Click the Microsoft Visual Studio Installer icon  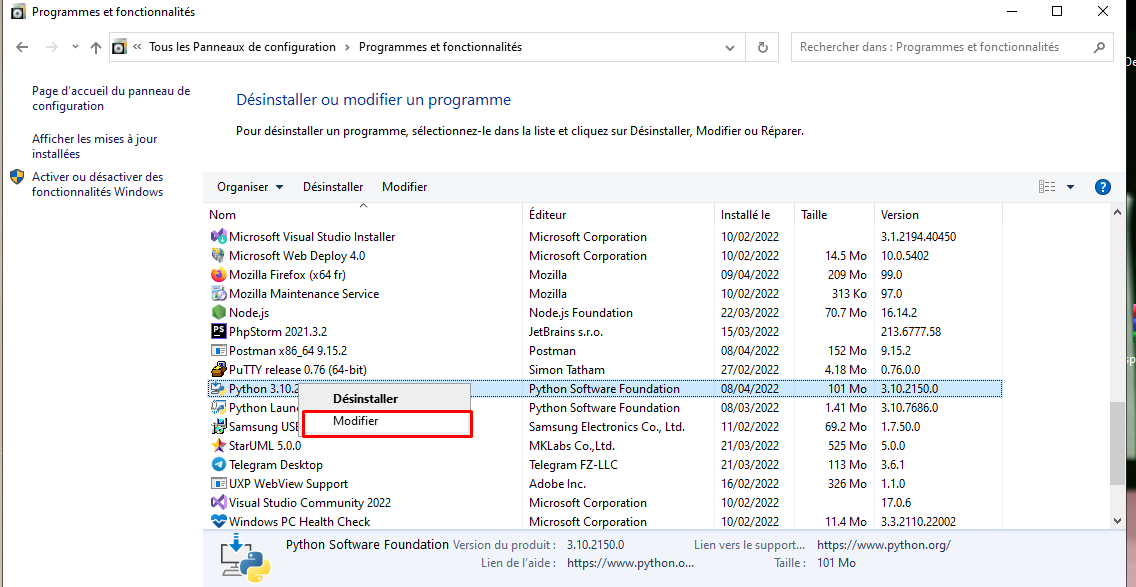[x=218, y=236]
